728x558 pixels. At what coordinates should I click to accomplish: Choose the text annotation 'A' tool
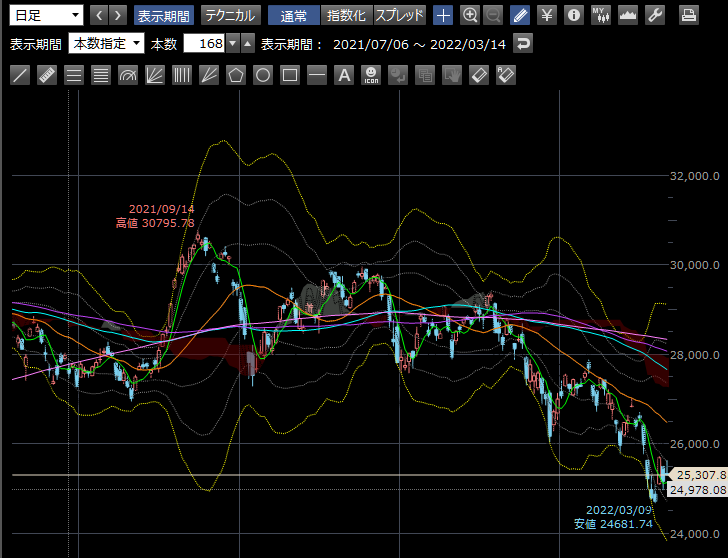[344, 75]
